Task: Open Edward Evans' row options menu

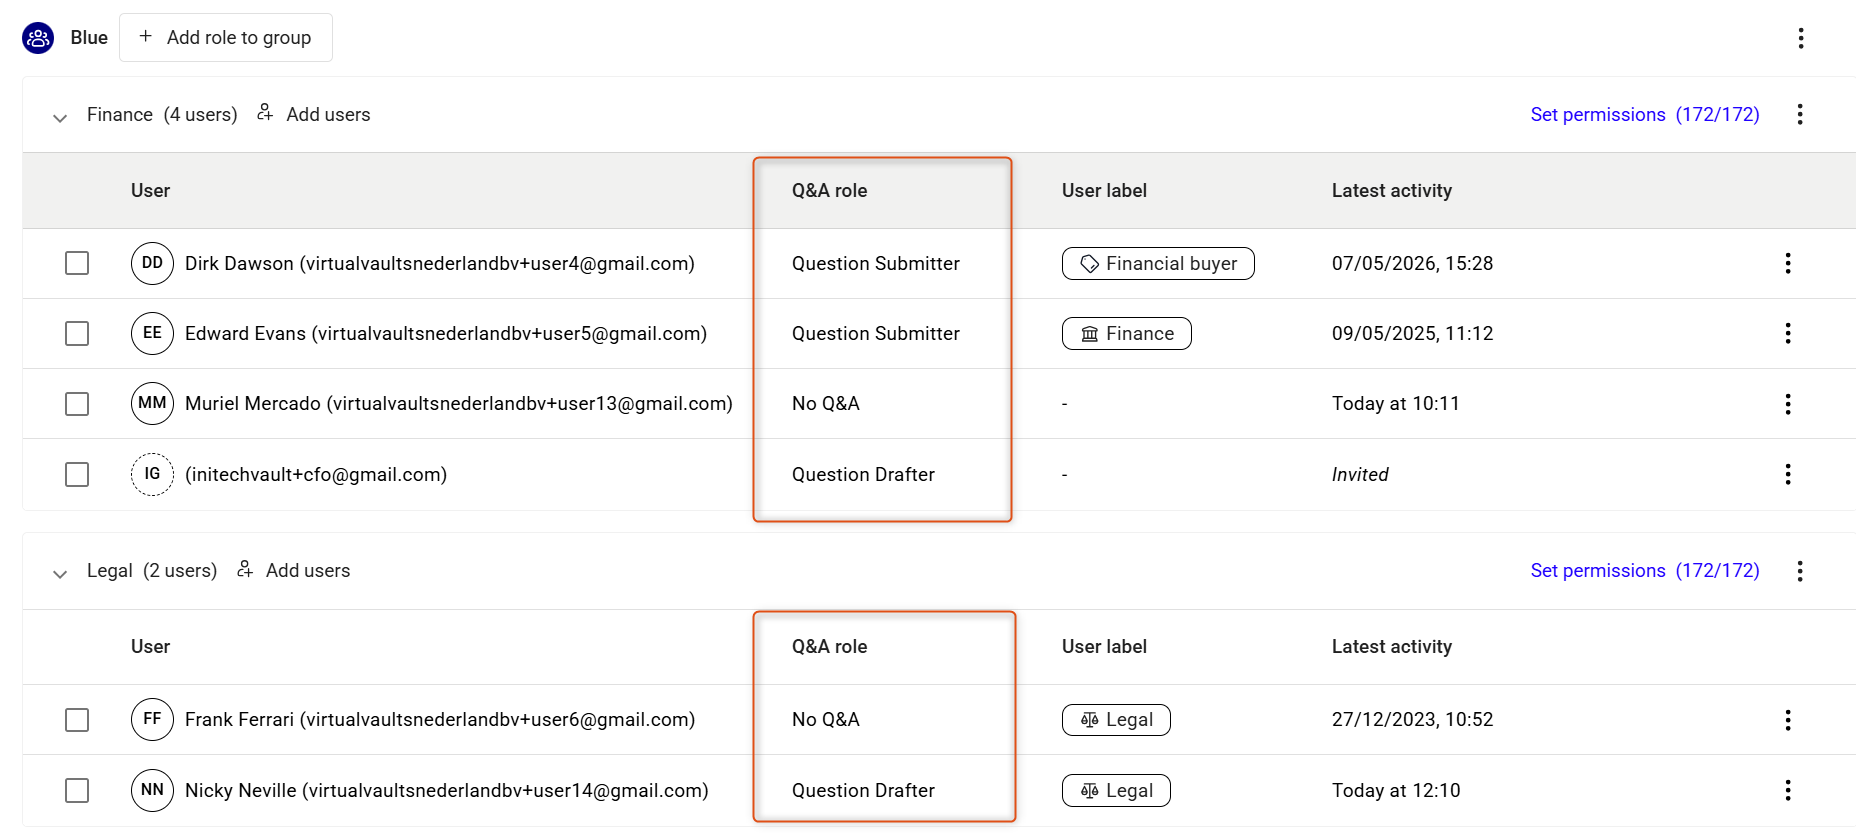Action: coord(1787,333)
